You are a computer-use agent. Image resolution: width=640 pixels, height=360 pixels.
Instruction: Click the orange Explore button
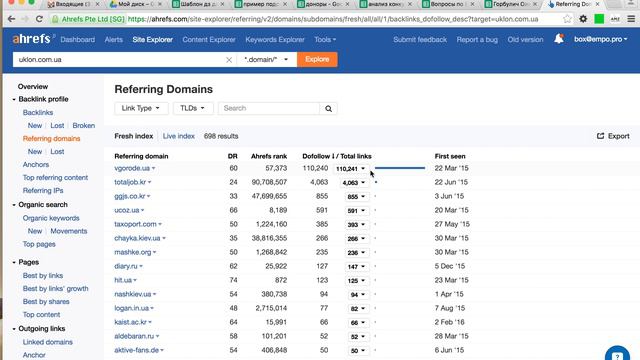[x=317, y=60]
